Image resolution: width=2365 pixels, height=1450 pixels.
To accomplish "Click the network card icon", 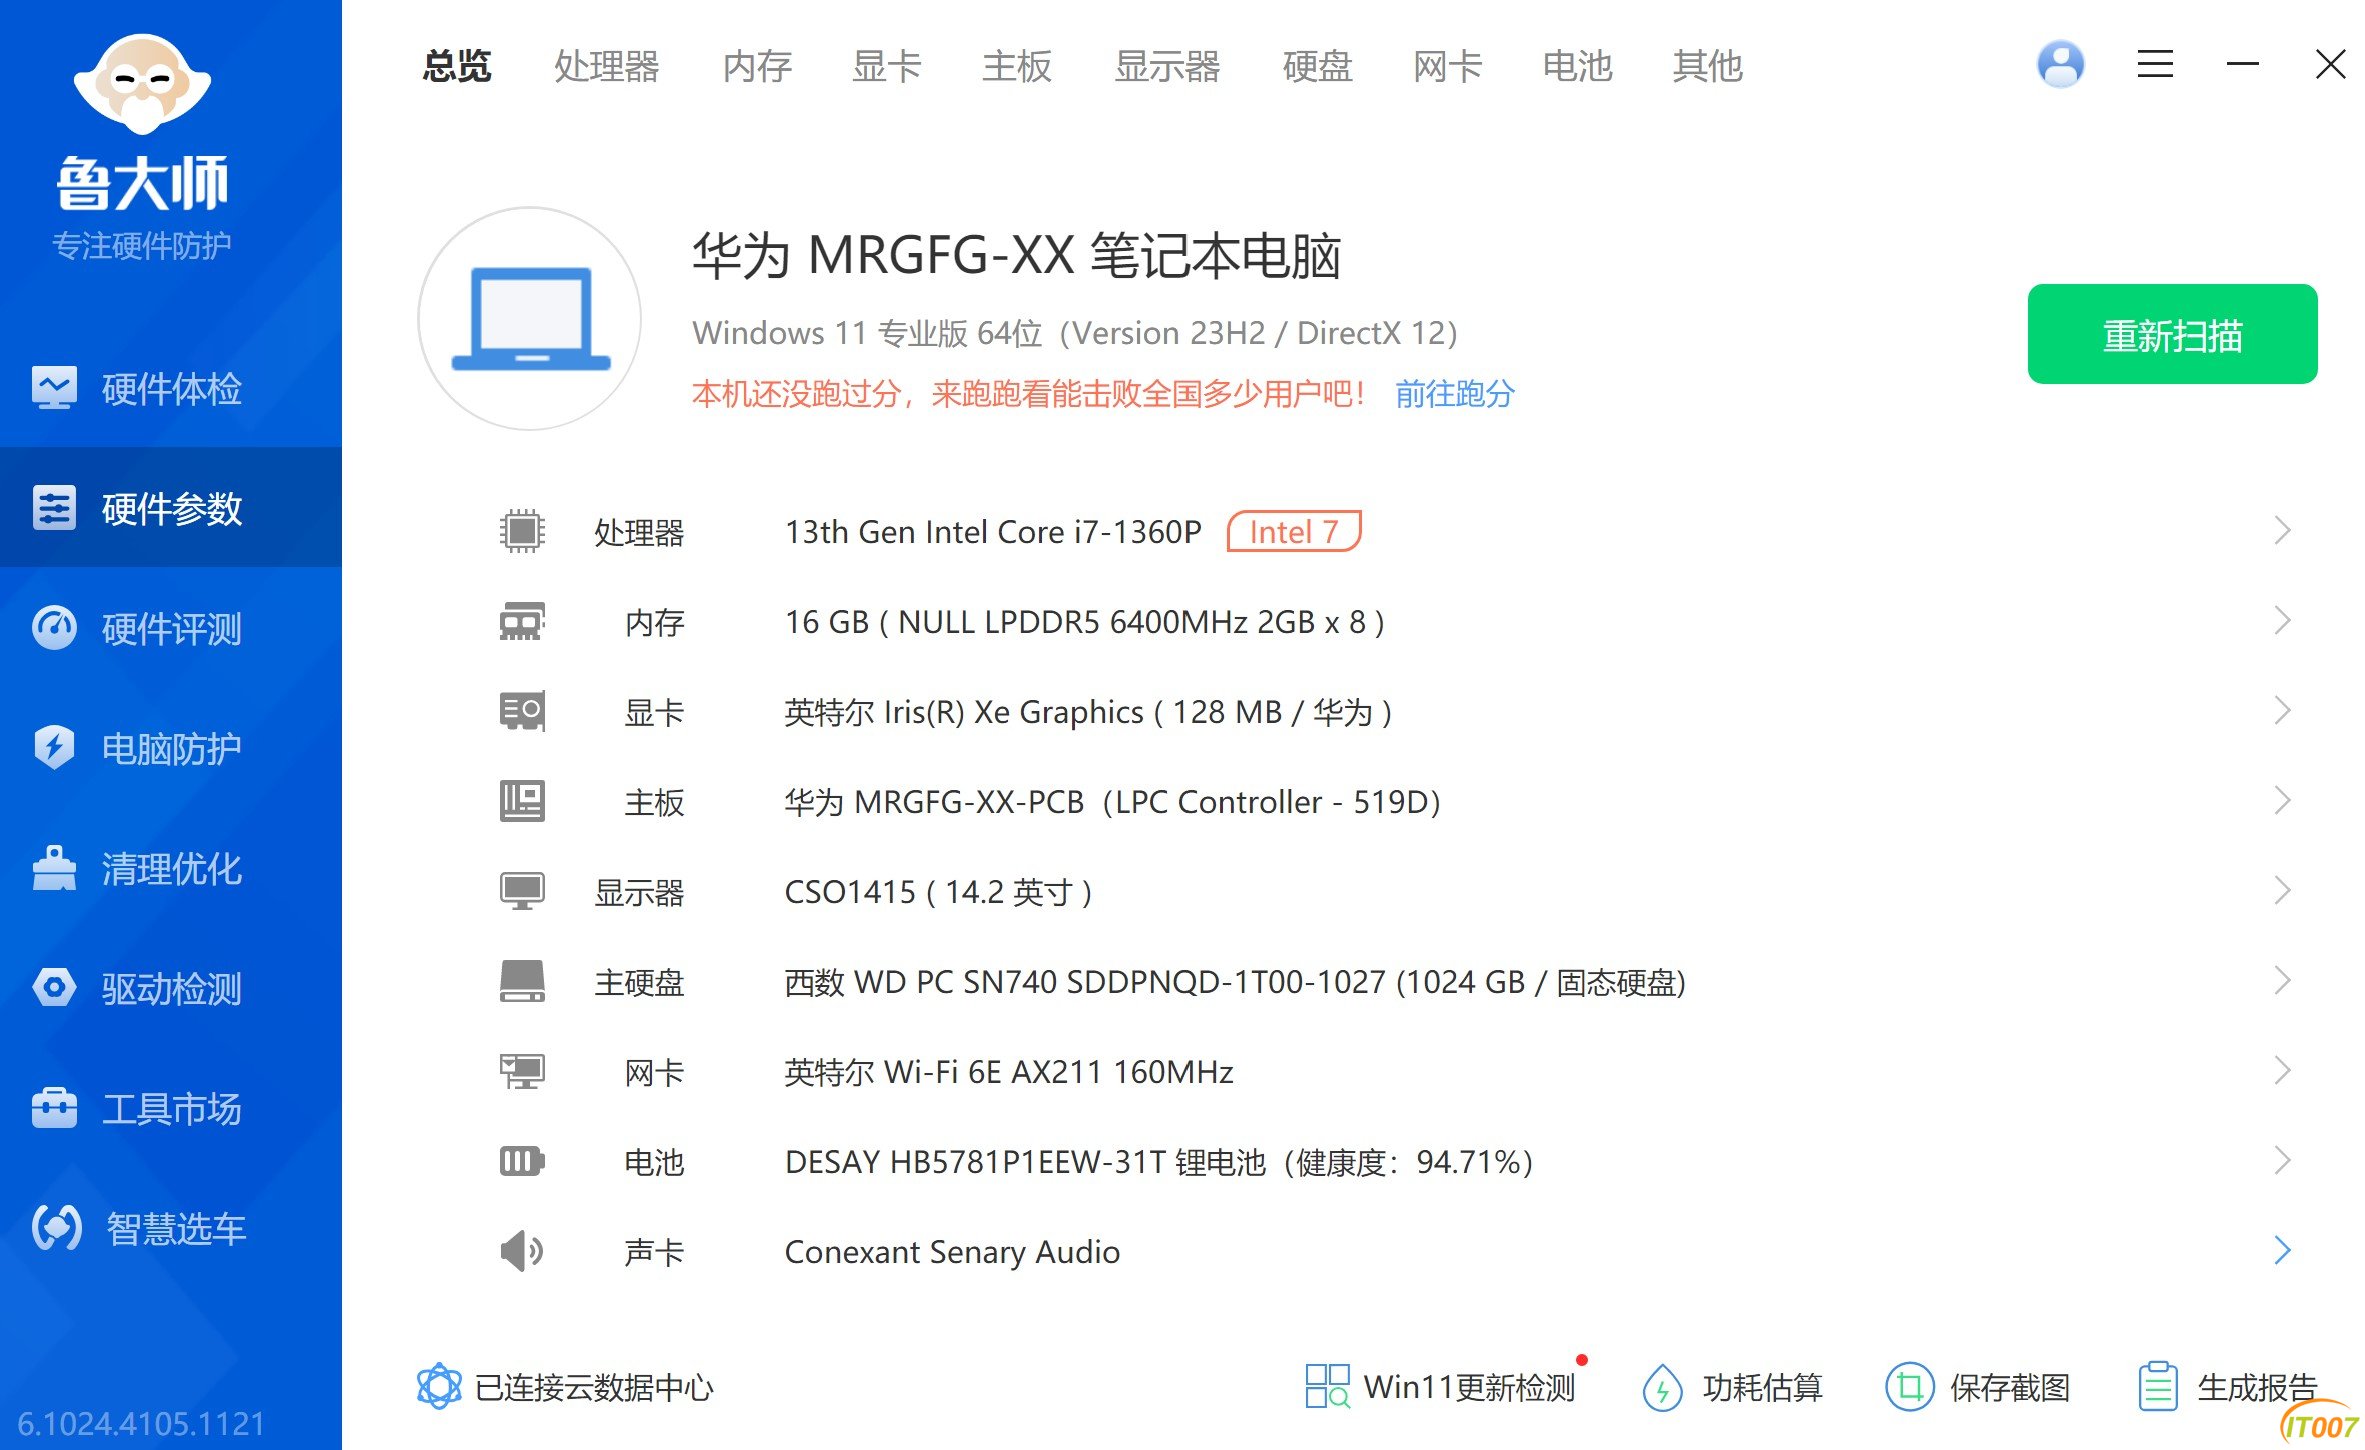I will 522,1071.
